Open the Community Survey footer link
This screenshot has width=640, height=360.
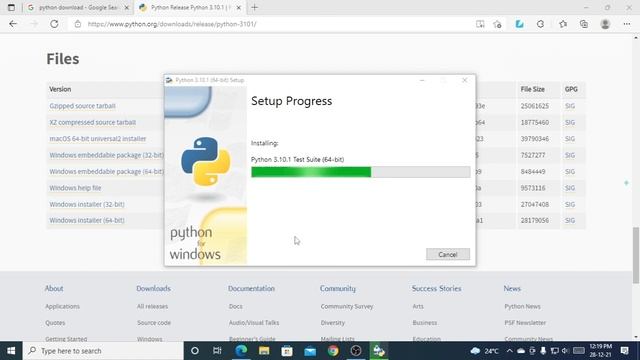[347, 306]
